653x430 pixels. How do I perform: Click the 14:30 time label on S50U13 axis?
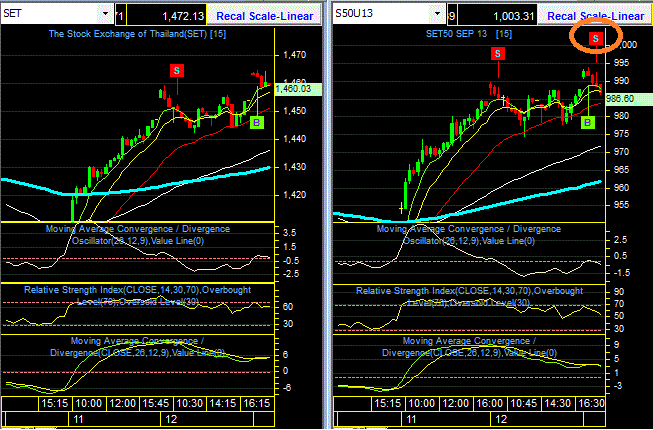click(557, 403)
